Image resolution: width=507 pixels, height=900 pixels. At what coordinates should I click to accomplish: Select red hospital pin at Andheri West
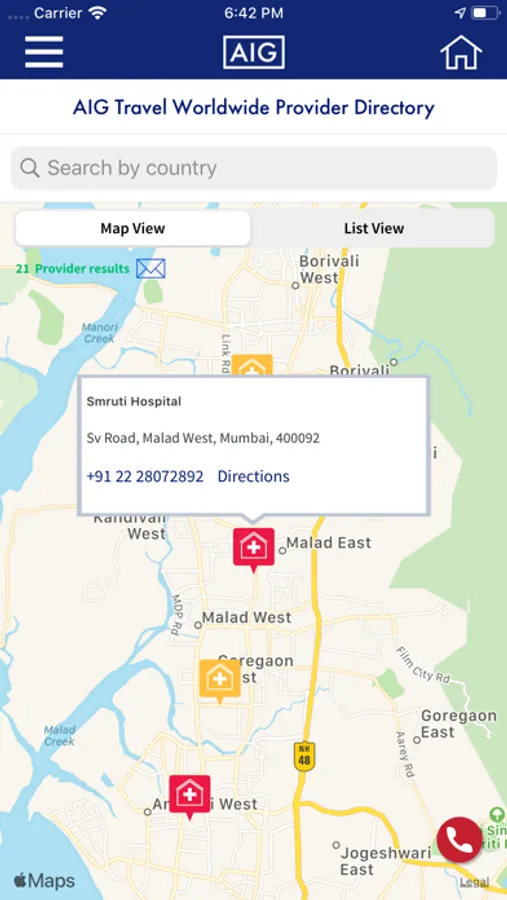tap(189, 797)
